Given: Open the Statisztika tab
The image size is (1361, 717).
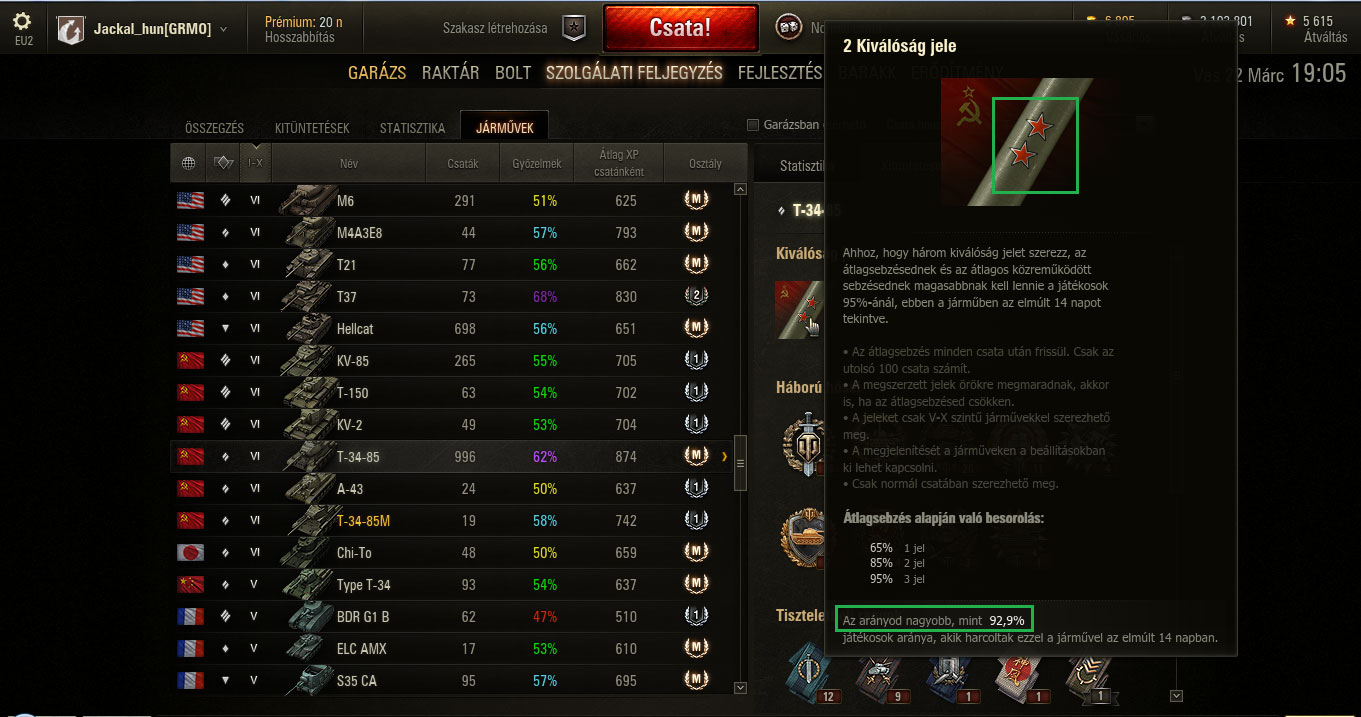Looking at the screenshot, I should (412, 128).
